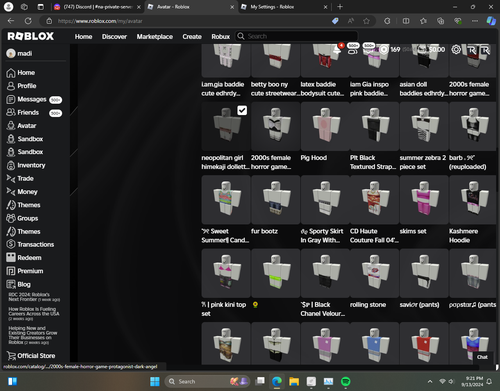Open a new browser tab
This screenshot has width=500, height=391.
click(340, 7)
